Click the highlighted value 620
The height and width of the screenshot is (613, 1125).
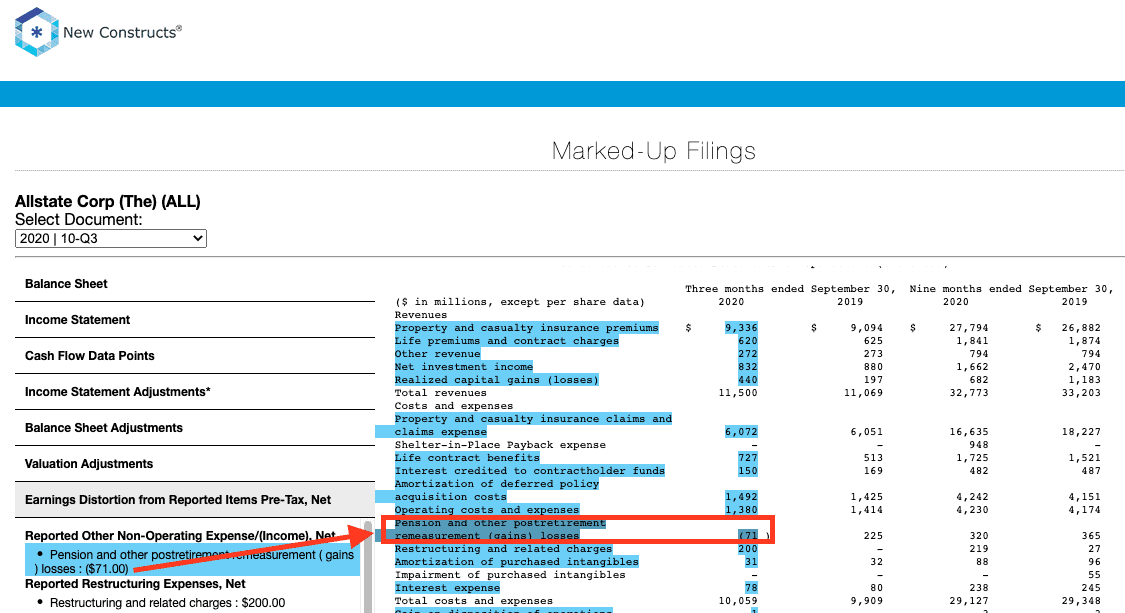pos(748,341)
